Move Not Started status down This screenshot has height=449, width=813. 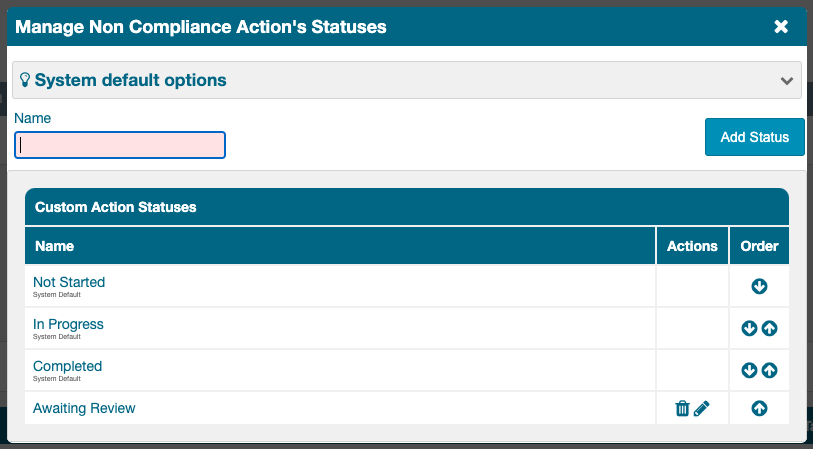click(759, 287)
